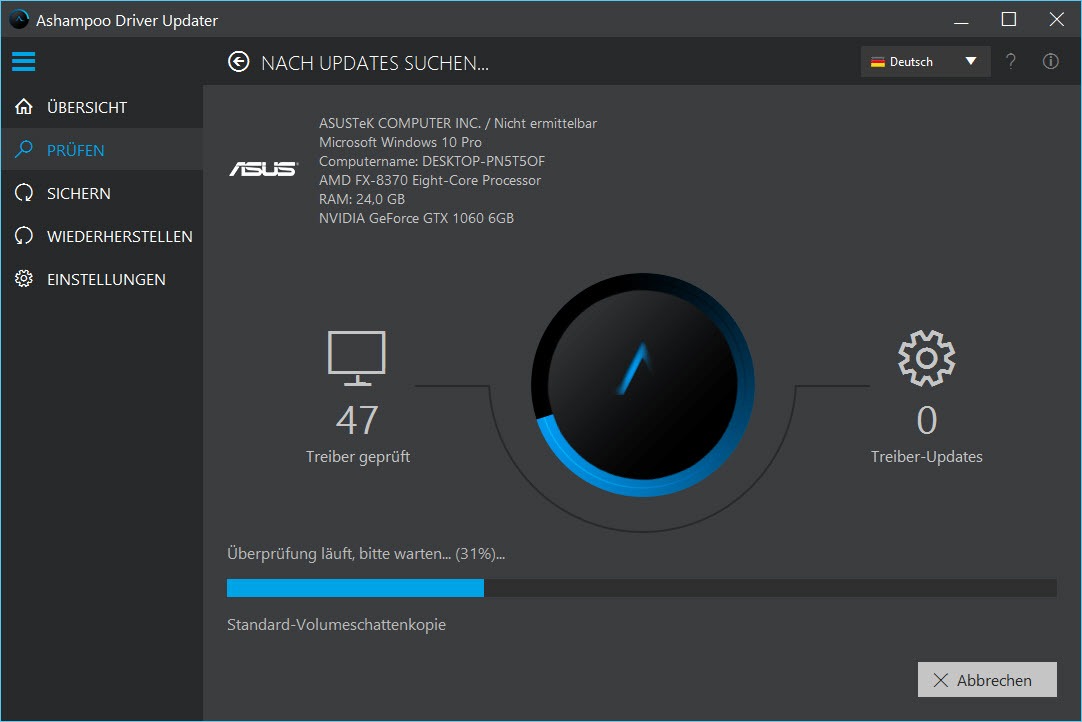Image resolution: width=1082 pixels, height=722 pixels.
Task: Close the Ashampoo Driver Updater window
Action: pos(1056,20)
